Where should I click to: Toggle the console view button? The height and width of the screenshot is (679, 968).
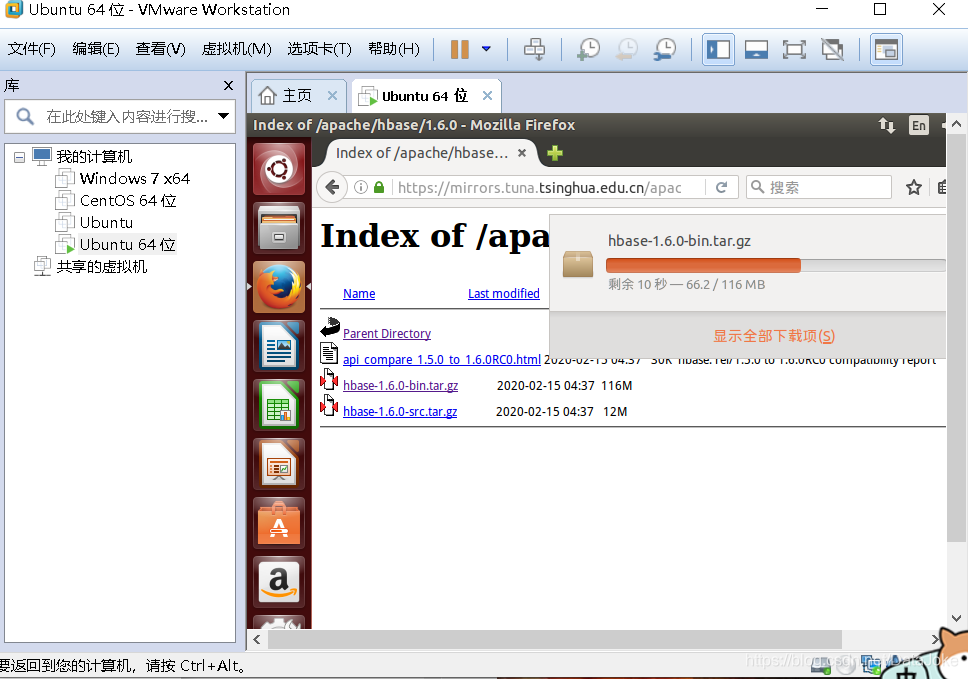[x=886, y=49]
